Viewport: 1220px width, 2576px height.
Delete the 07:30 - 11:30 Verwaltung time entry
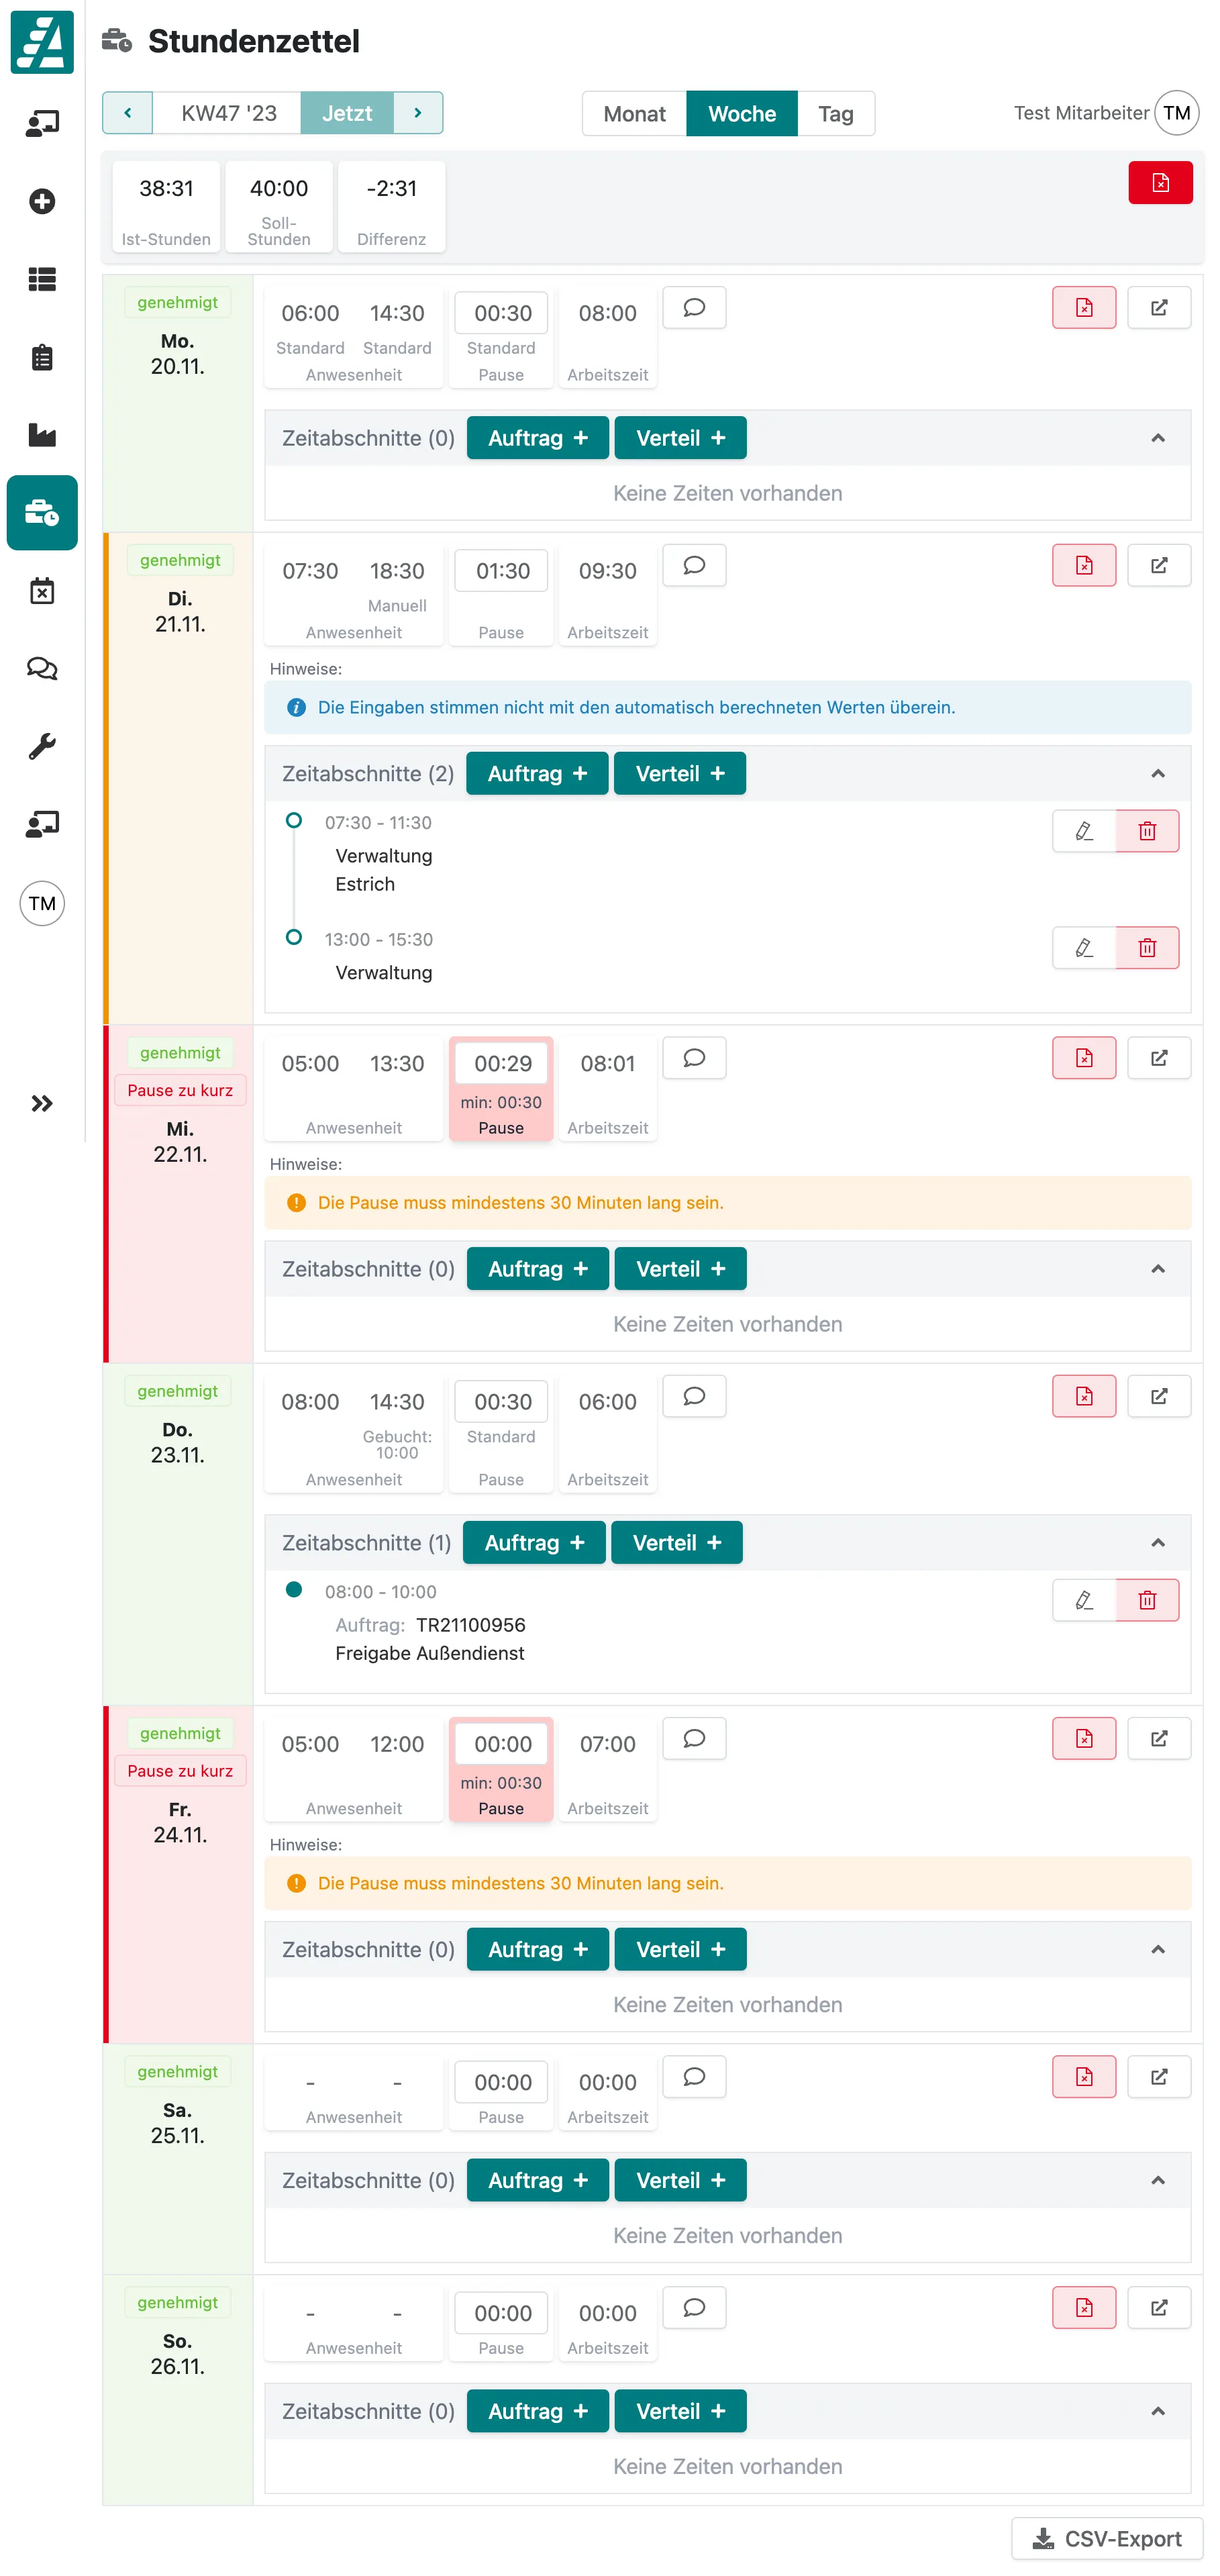1147,831
